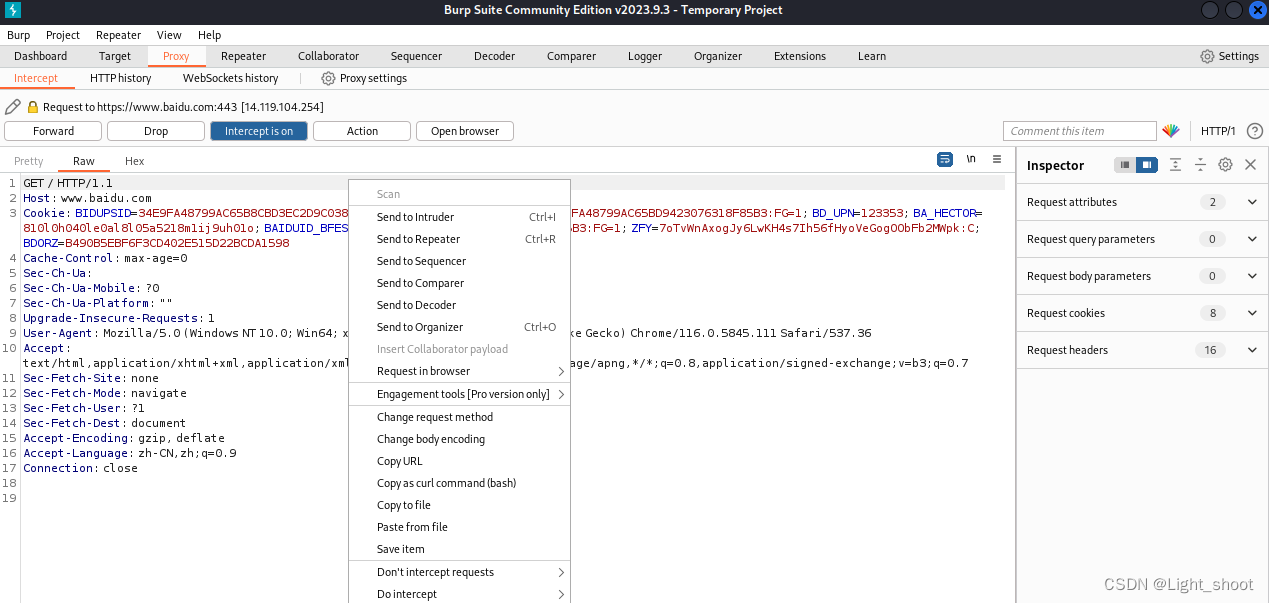Expand Request cookies section chevron

click(1252, 313)
